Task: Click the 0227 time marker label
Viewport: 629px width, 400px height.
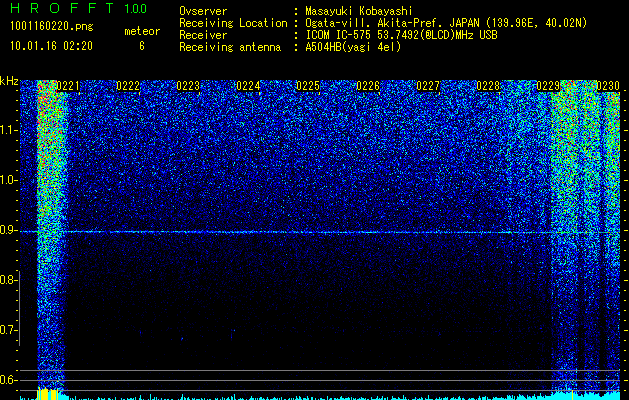Action: coord(428,86)
